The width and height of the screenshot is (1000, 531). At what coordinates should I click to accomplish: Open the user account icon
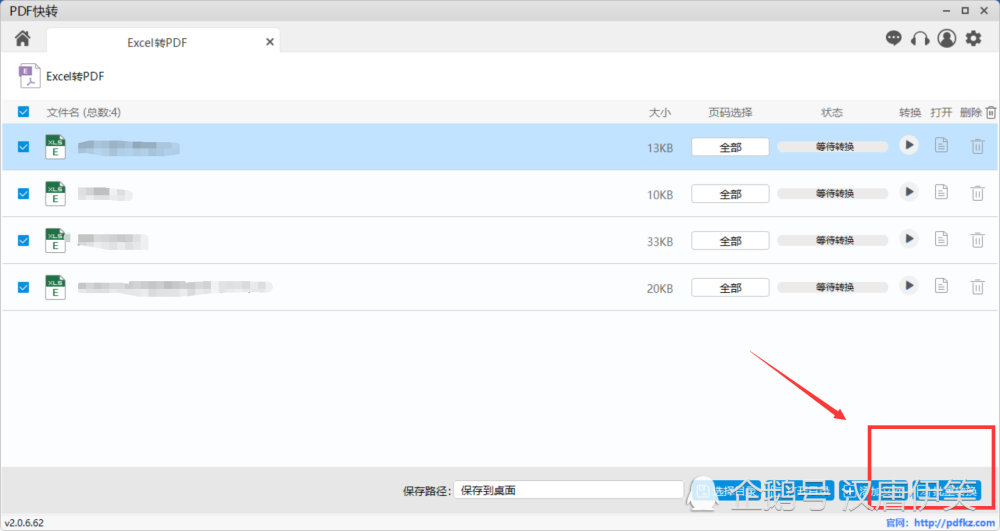[x=946, y=39]
